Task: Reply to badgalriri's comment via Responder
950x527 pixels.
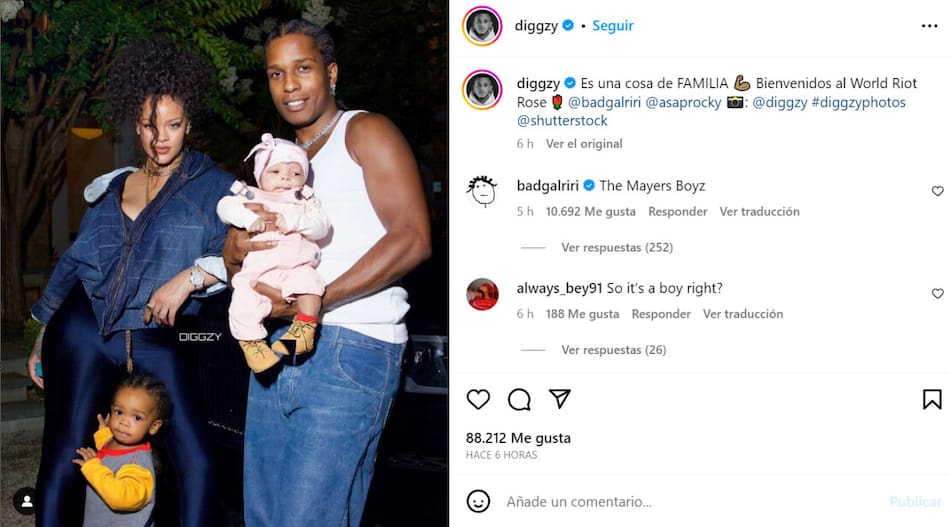Action: pos(677,211)
